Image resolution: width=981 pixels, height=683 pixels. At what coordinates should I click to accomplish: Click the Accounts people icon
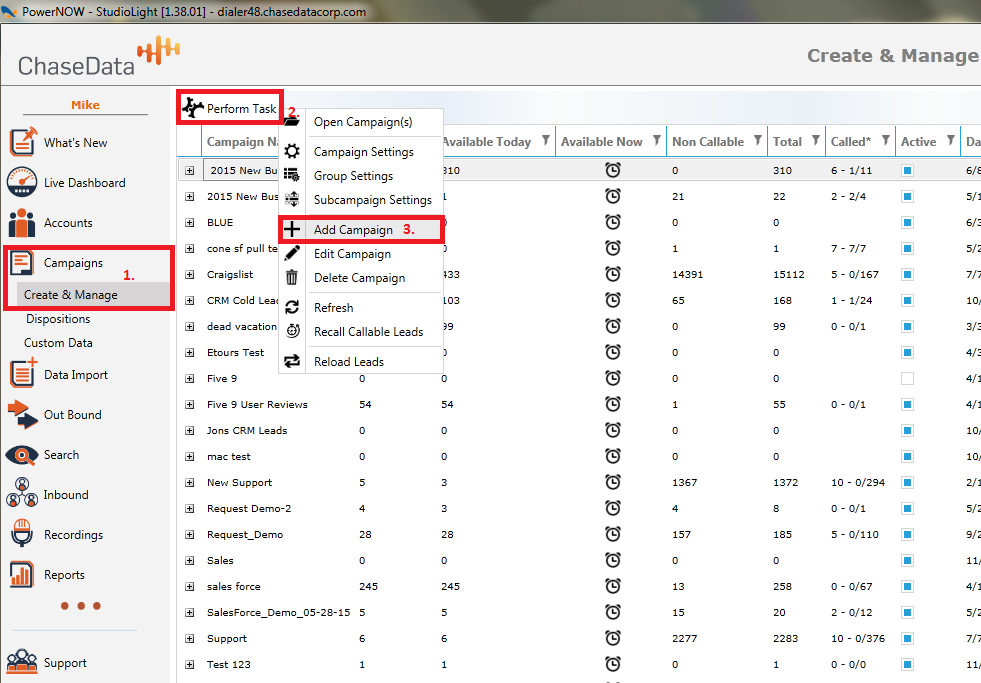(x=22, y=223)
